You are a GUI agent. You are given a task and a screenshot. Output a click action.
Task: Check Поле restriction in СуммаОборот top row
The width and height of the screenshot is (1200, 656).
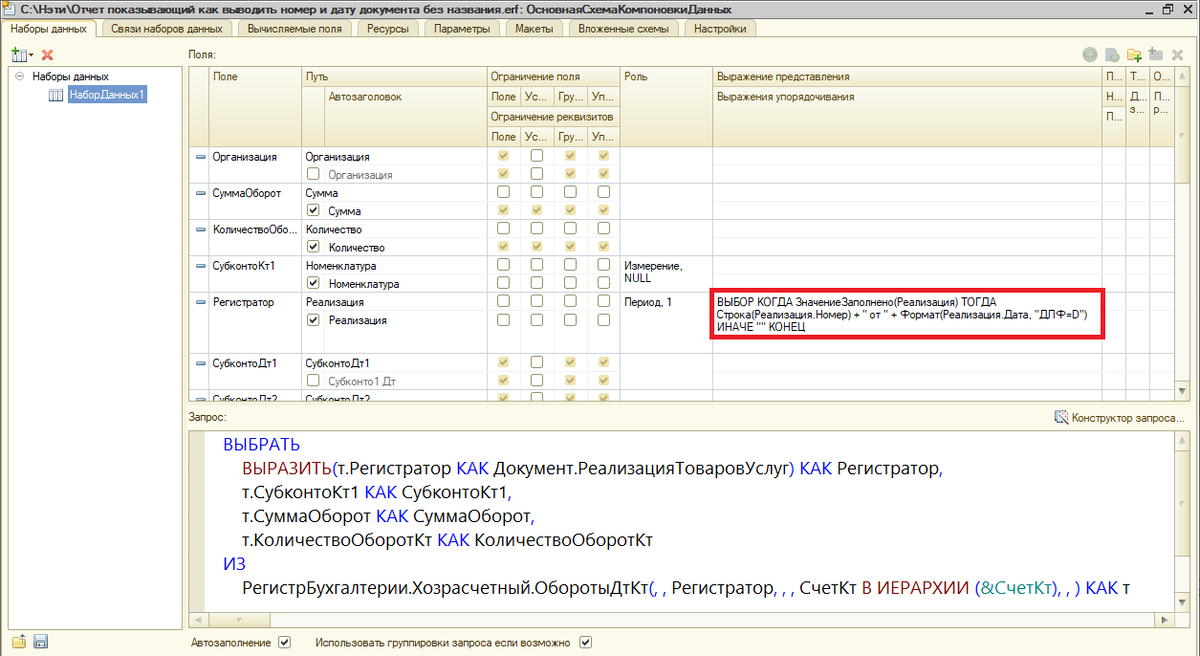point(503,192)
